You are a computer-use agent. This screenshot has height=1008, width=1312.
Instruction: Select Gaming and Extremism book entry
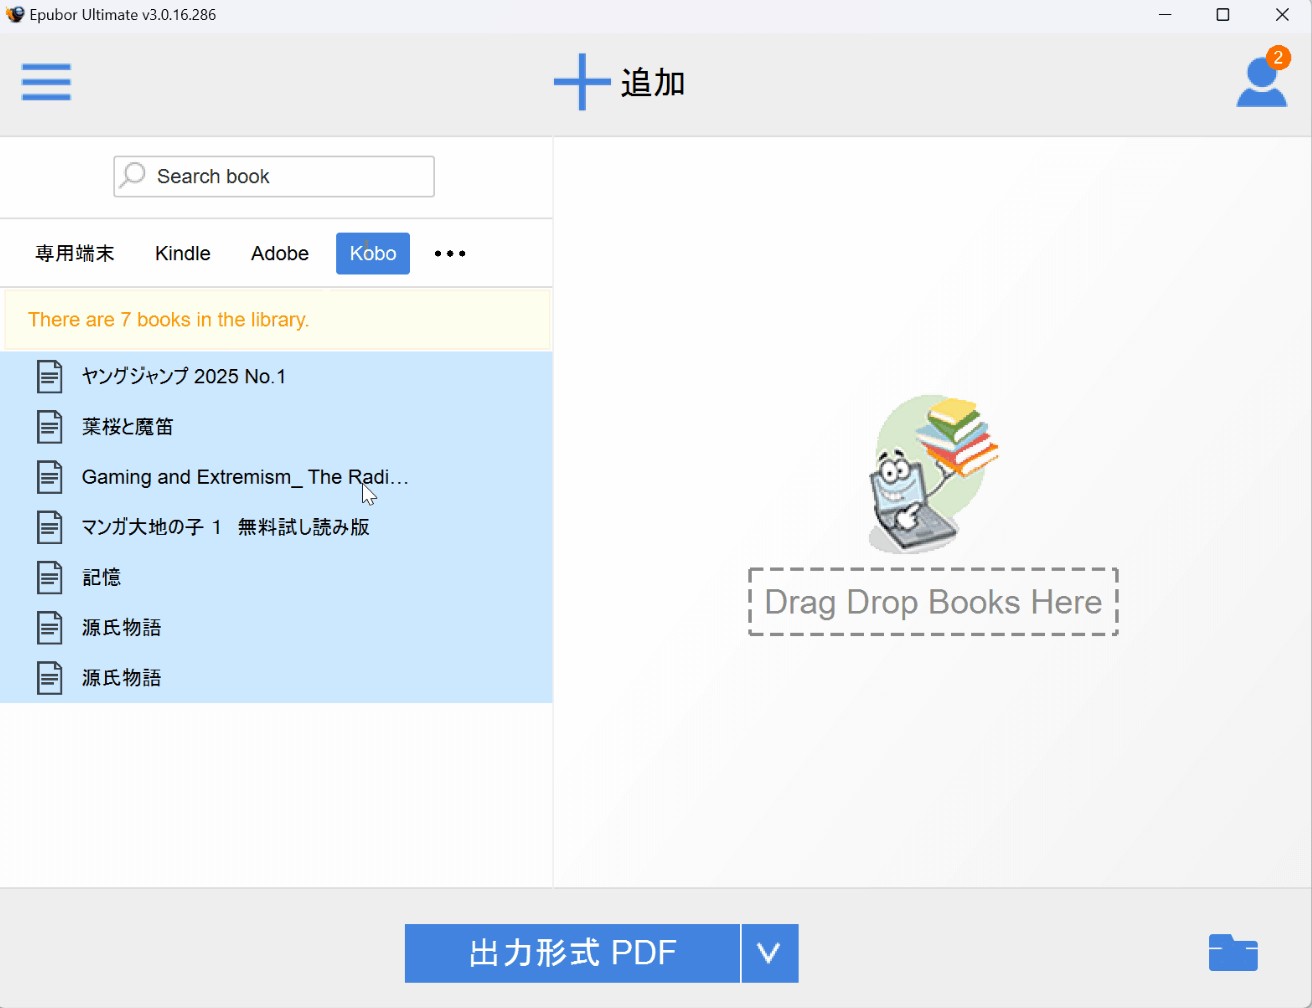click(x=245, y=477)
